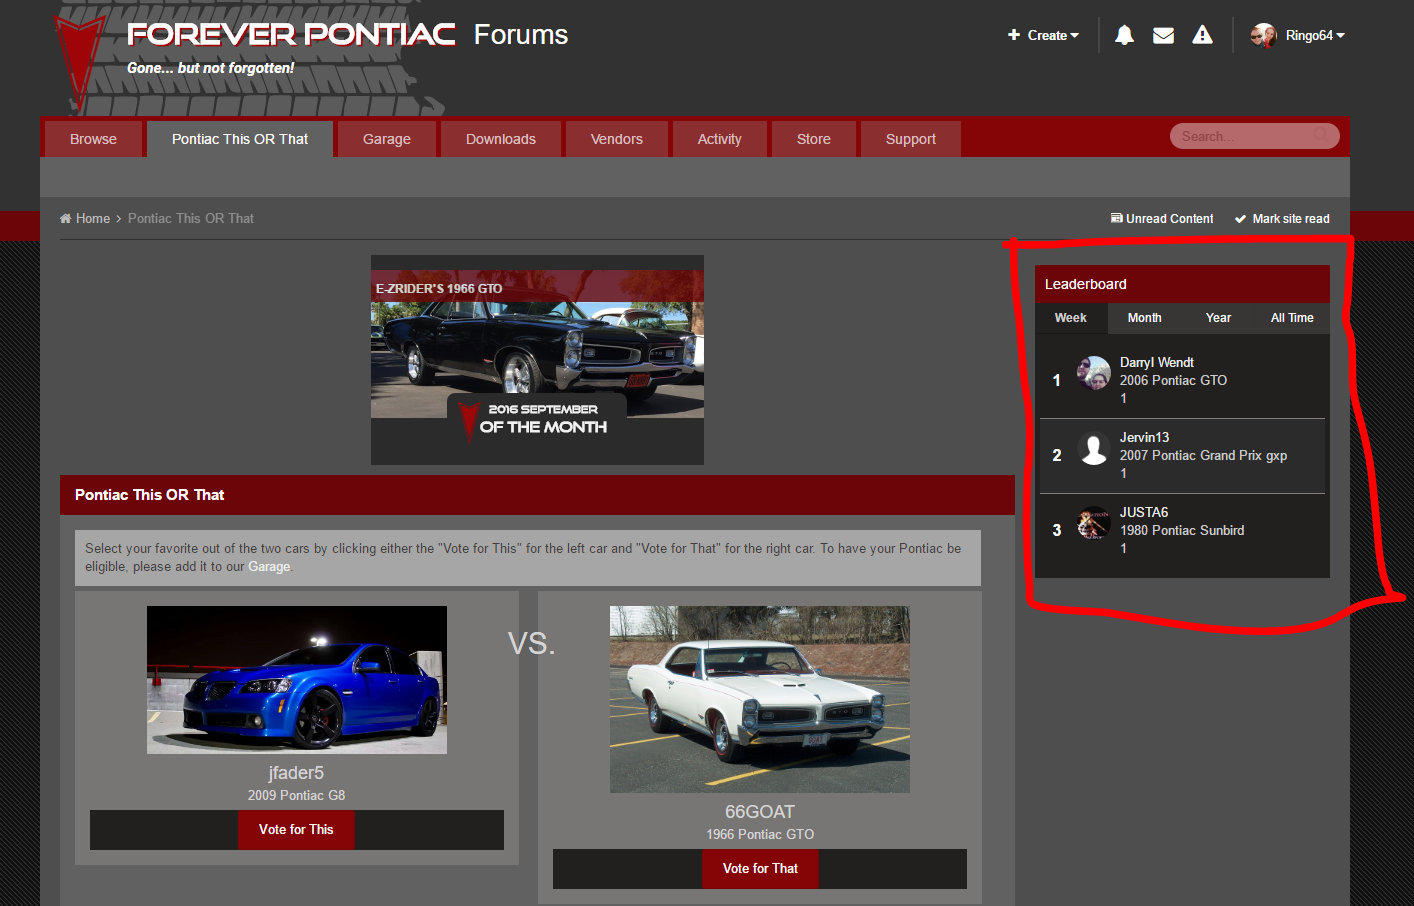
Task: Open the messages envelope icon
Action: pyautogui.click(x=1163, y=35)
